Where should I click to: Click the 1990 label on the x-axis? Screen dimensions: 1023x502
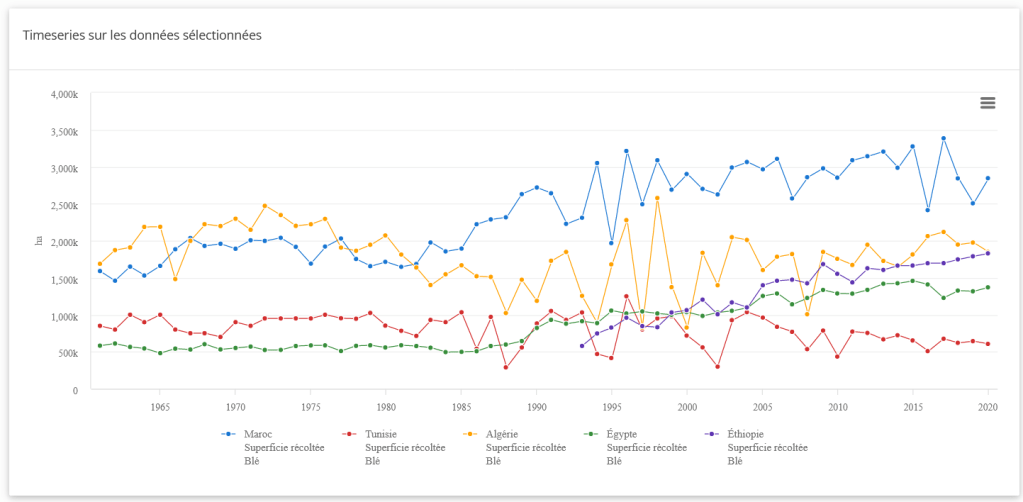(x=536, y=407)
